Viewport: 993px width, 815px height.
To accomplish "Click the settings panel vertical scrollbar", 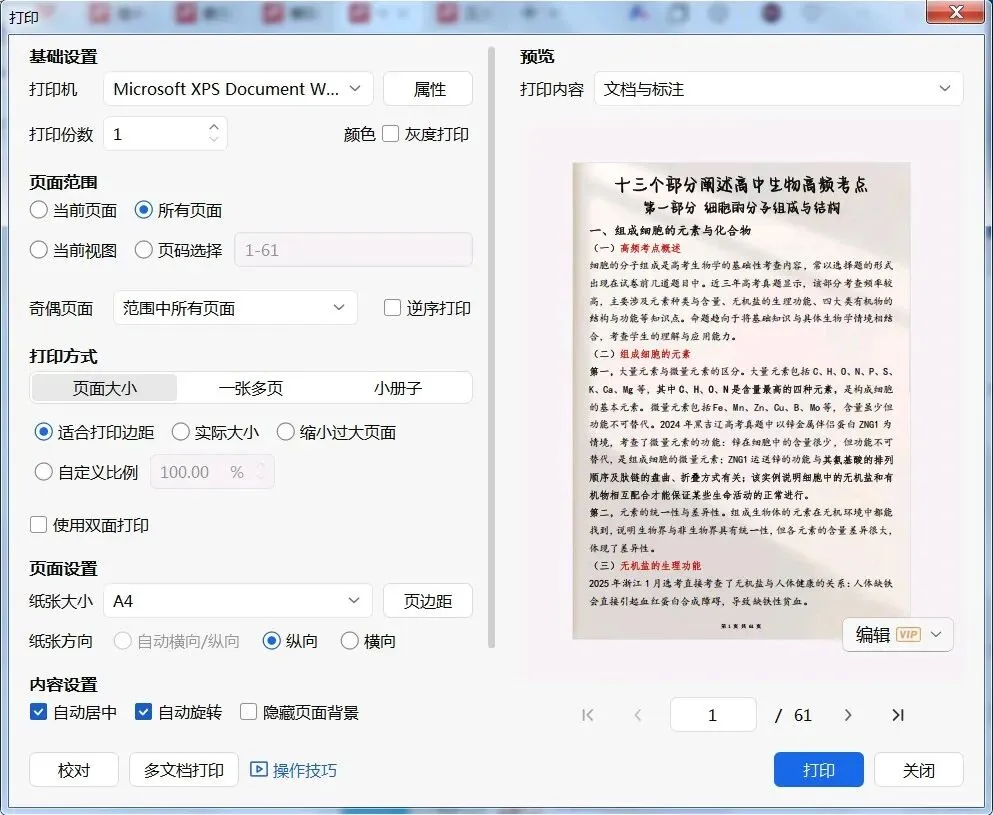I will [x=491, y=347].
